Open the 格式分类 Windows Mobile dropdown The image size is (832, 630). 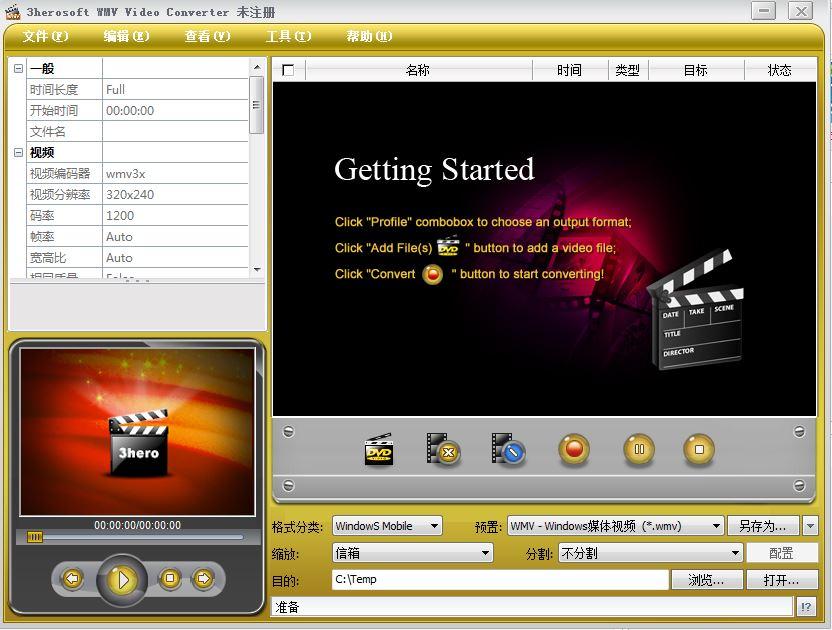(387, 526)
